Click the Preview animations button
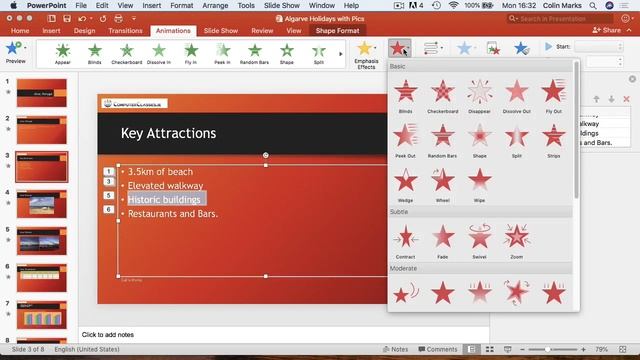Image resolution: width=640 pixels, height=360 pixels. tap(15, 53)
